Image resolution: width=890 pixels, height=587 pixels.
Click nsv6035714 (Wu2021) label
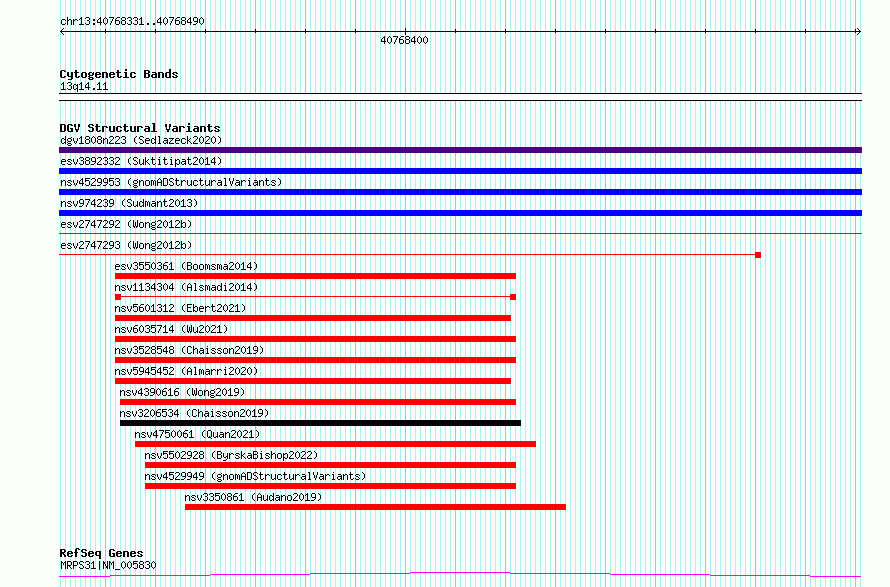coord(171,329)
